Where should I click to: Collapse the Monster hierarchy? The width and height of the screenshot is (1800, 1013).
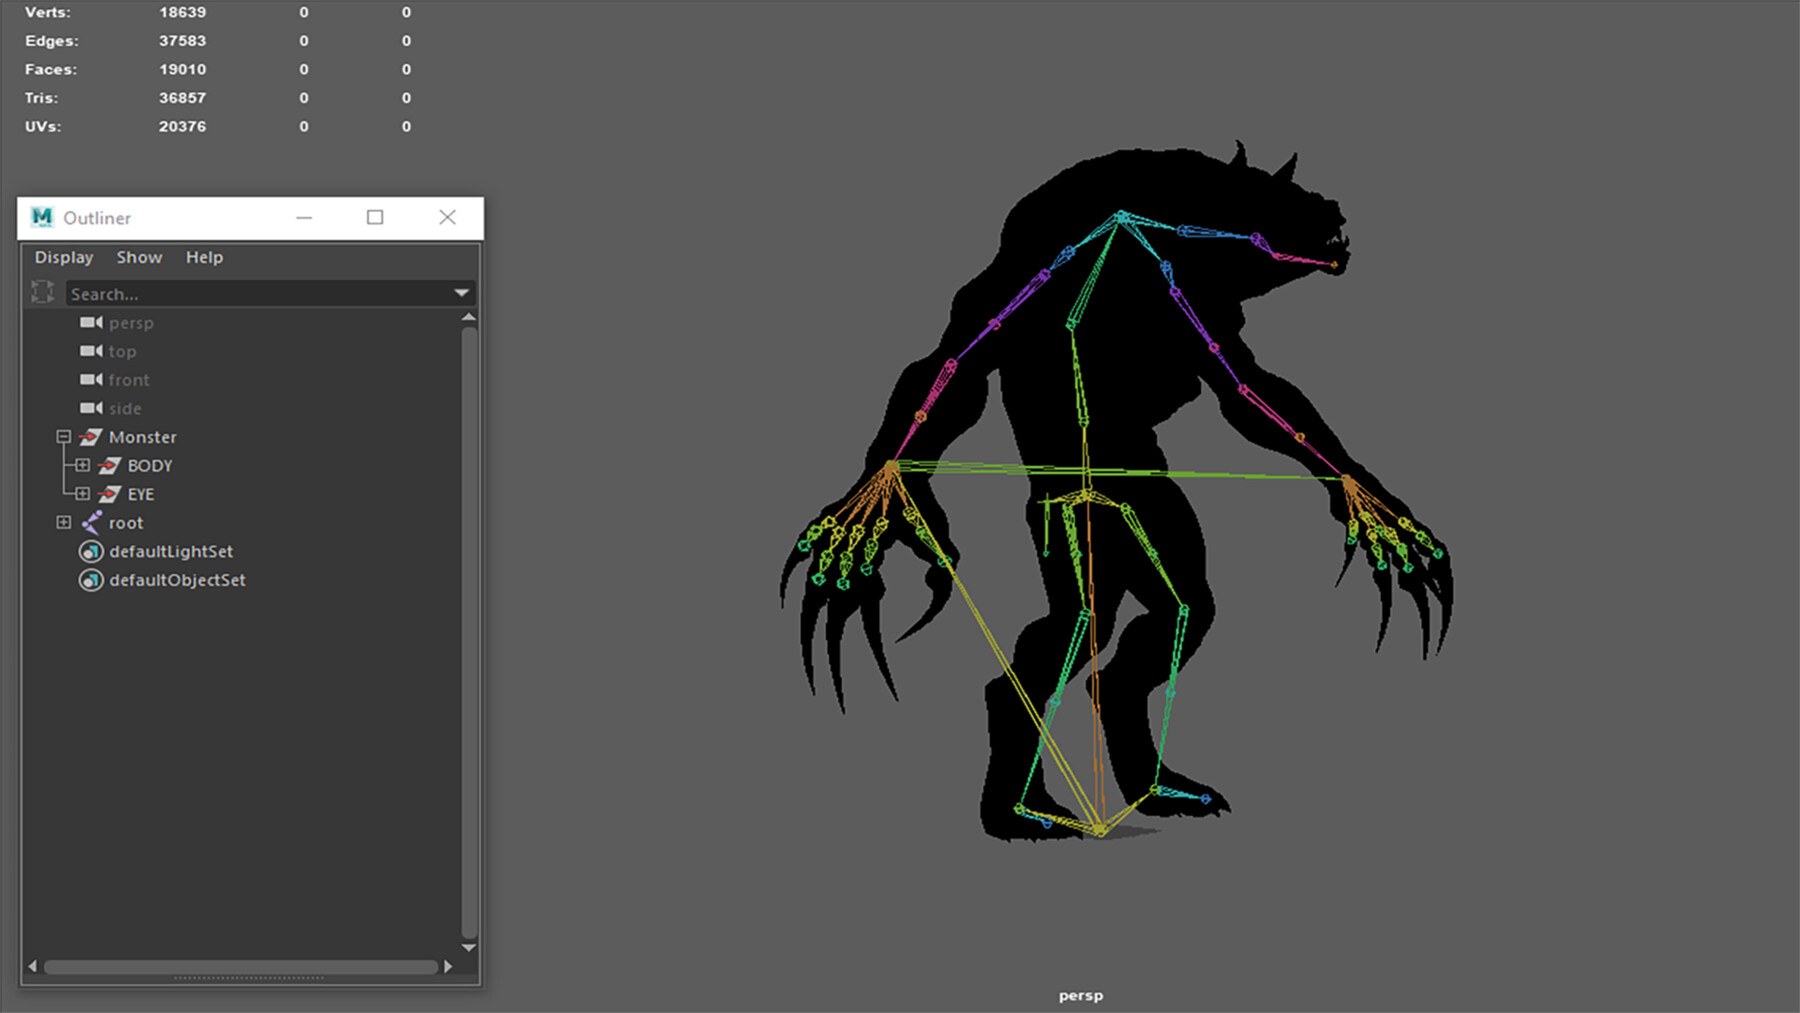coord(64,437)
